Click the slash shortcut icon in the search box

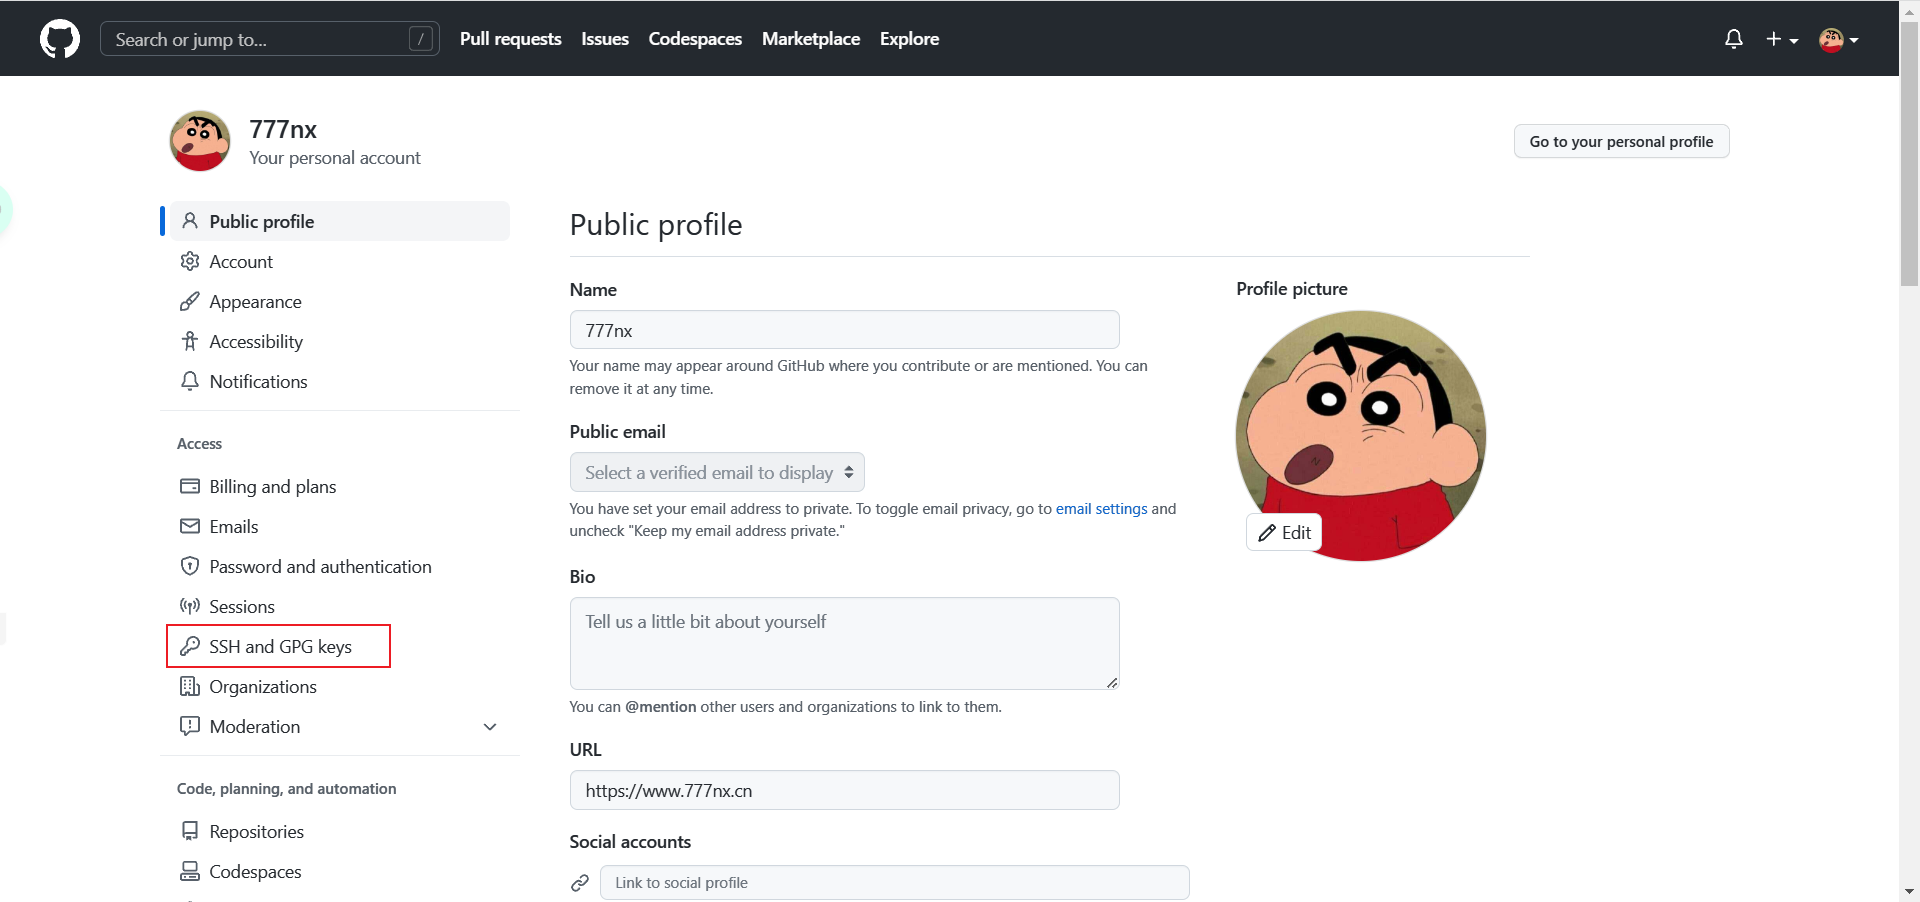coord(421,39)
